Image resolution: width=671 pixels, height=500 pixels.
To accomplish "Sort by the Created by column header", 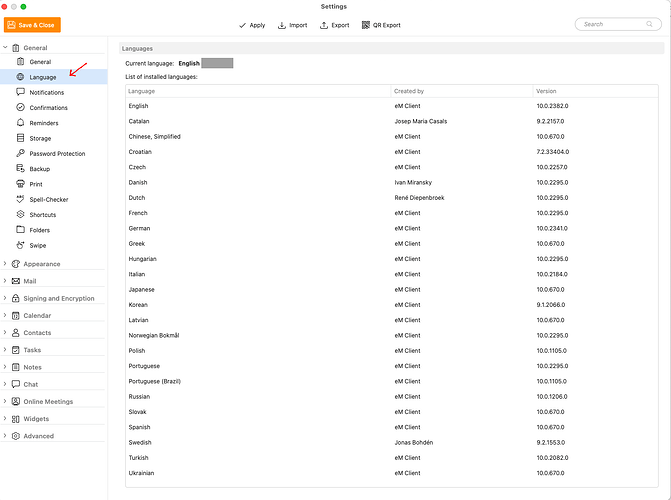I will [462, 91].
